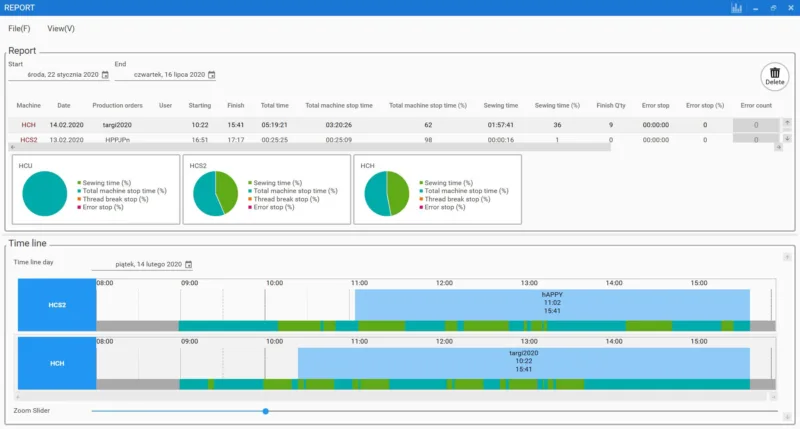
Task: Click the targi2020 production order cell
Action: (x=117, y=125)
